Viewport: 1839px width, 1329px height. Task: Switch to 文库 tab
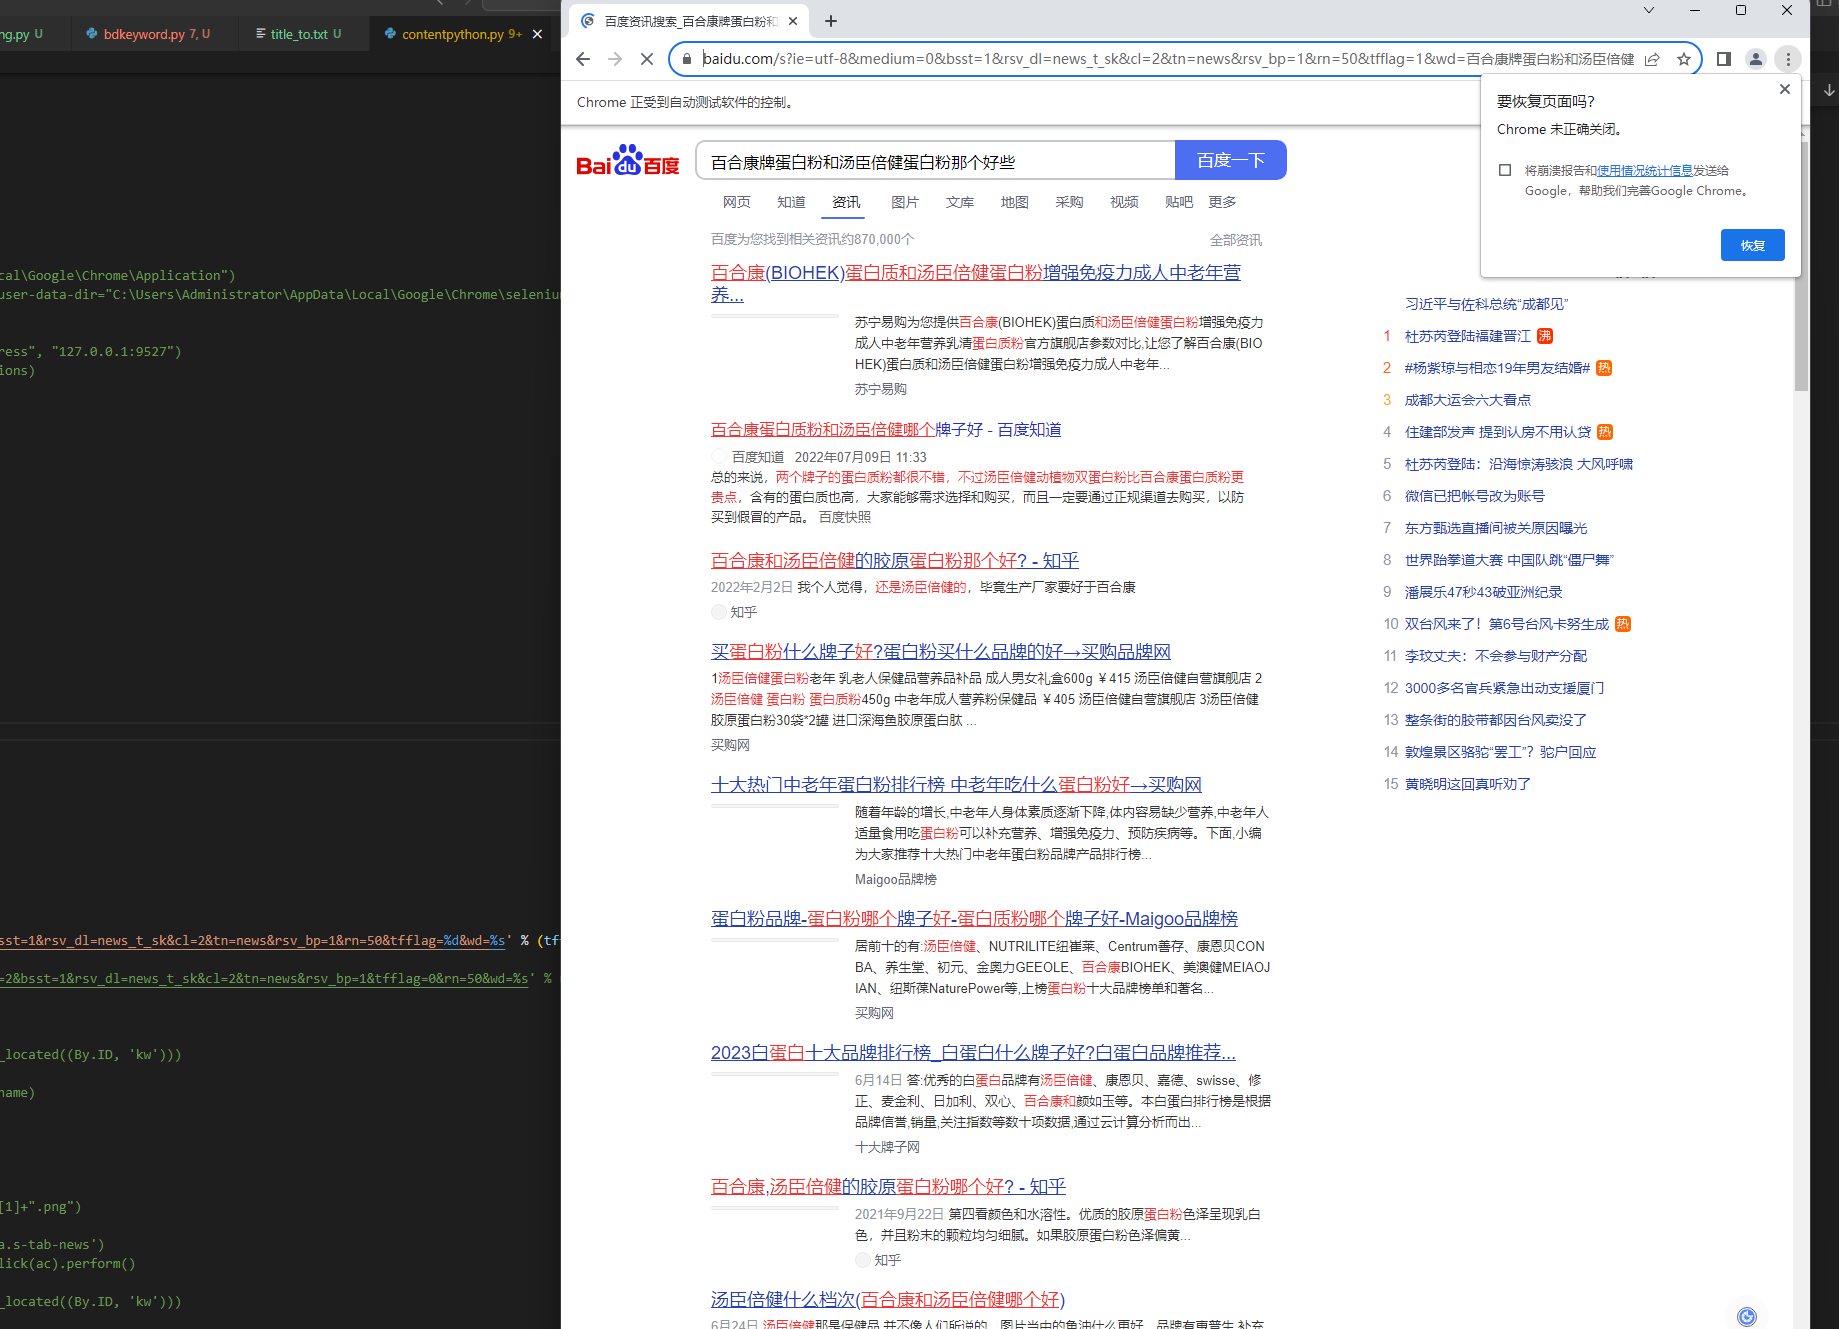960,202
